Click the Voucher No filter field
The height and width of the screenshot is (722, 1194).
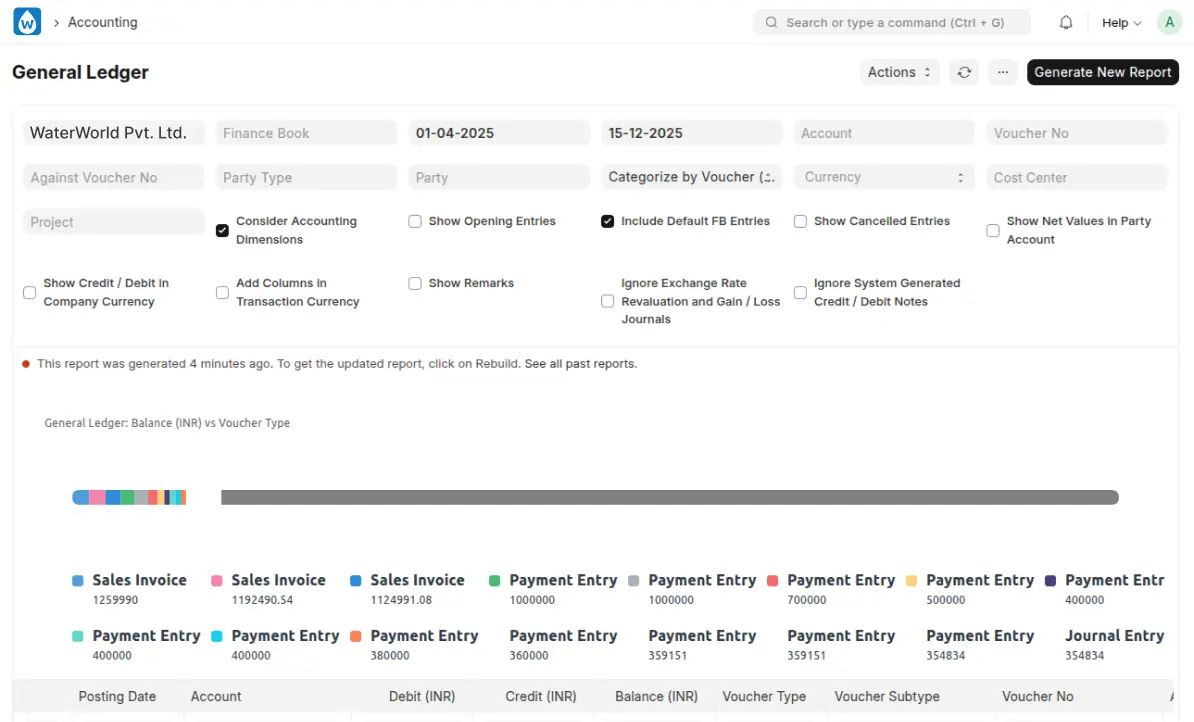[1077, 133]
